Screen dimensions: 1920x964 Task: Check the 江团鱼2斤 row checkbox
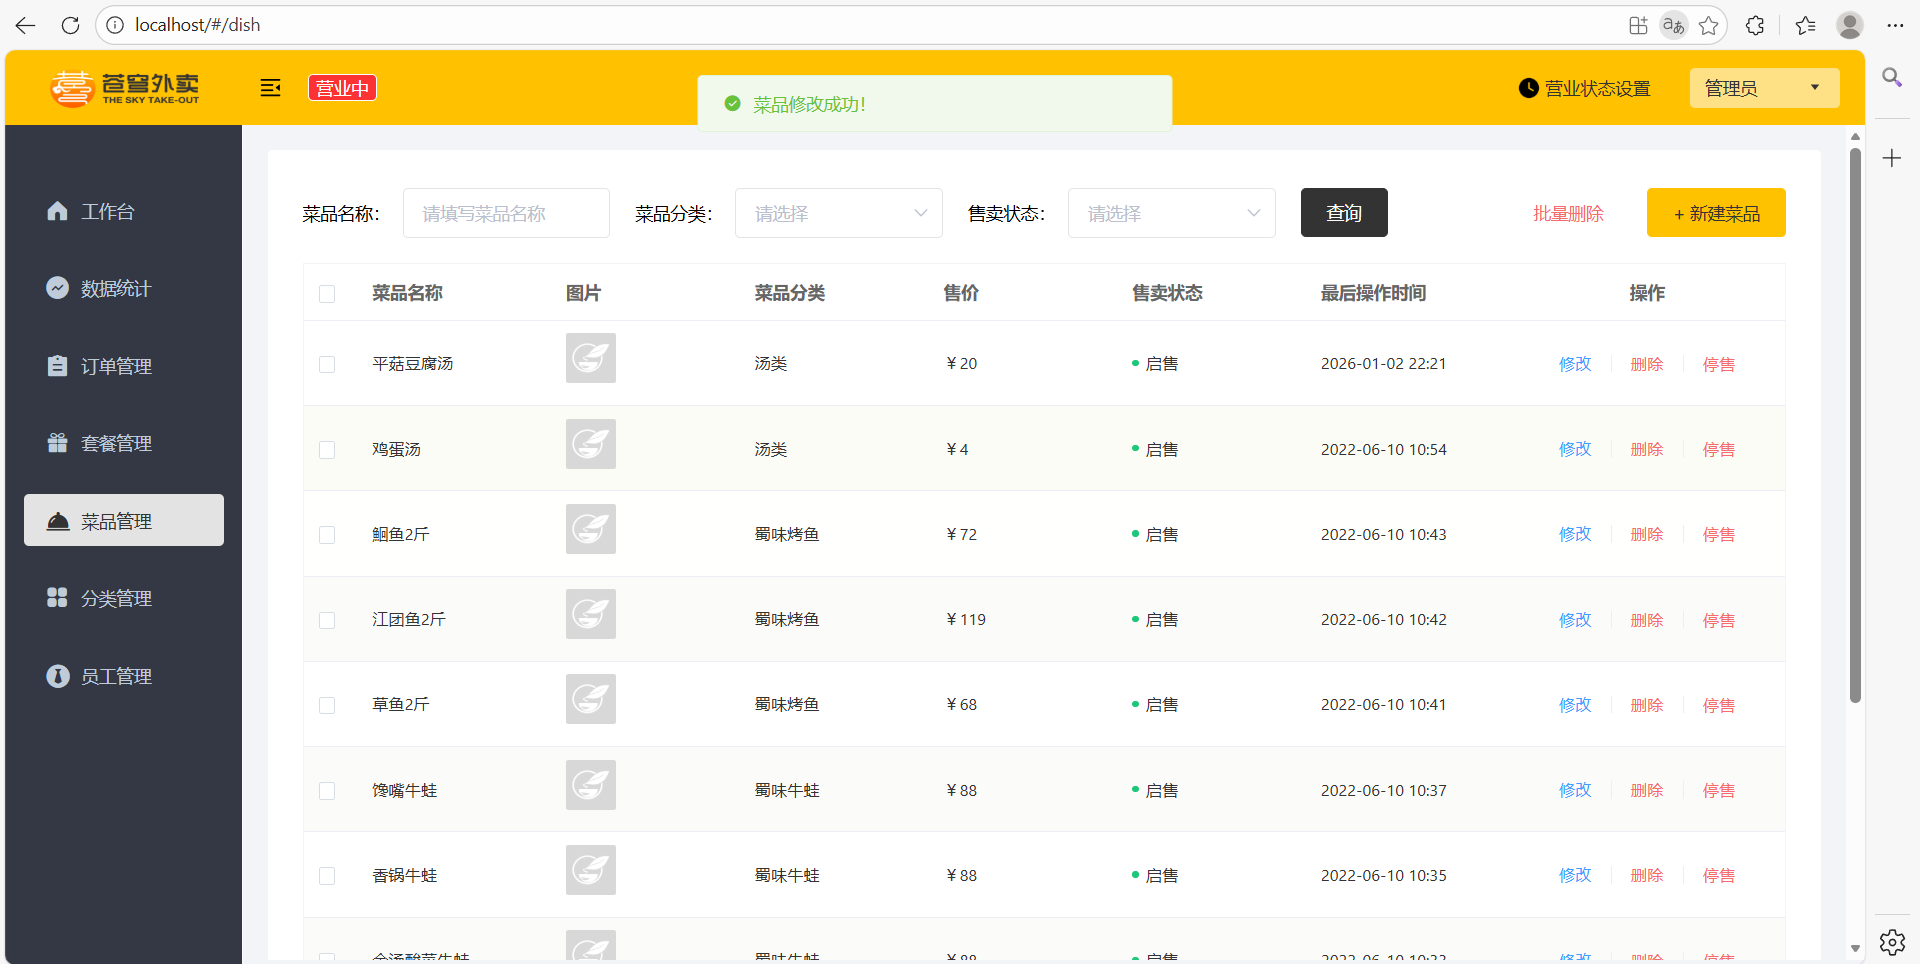coord(327,620)
